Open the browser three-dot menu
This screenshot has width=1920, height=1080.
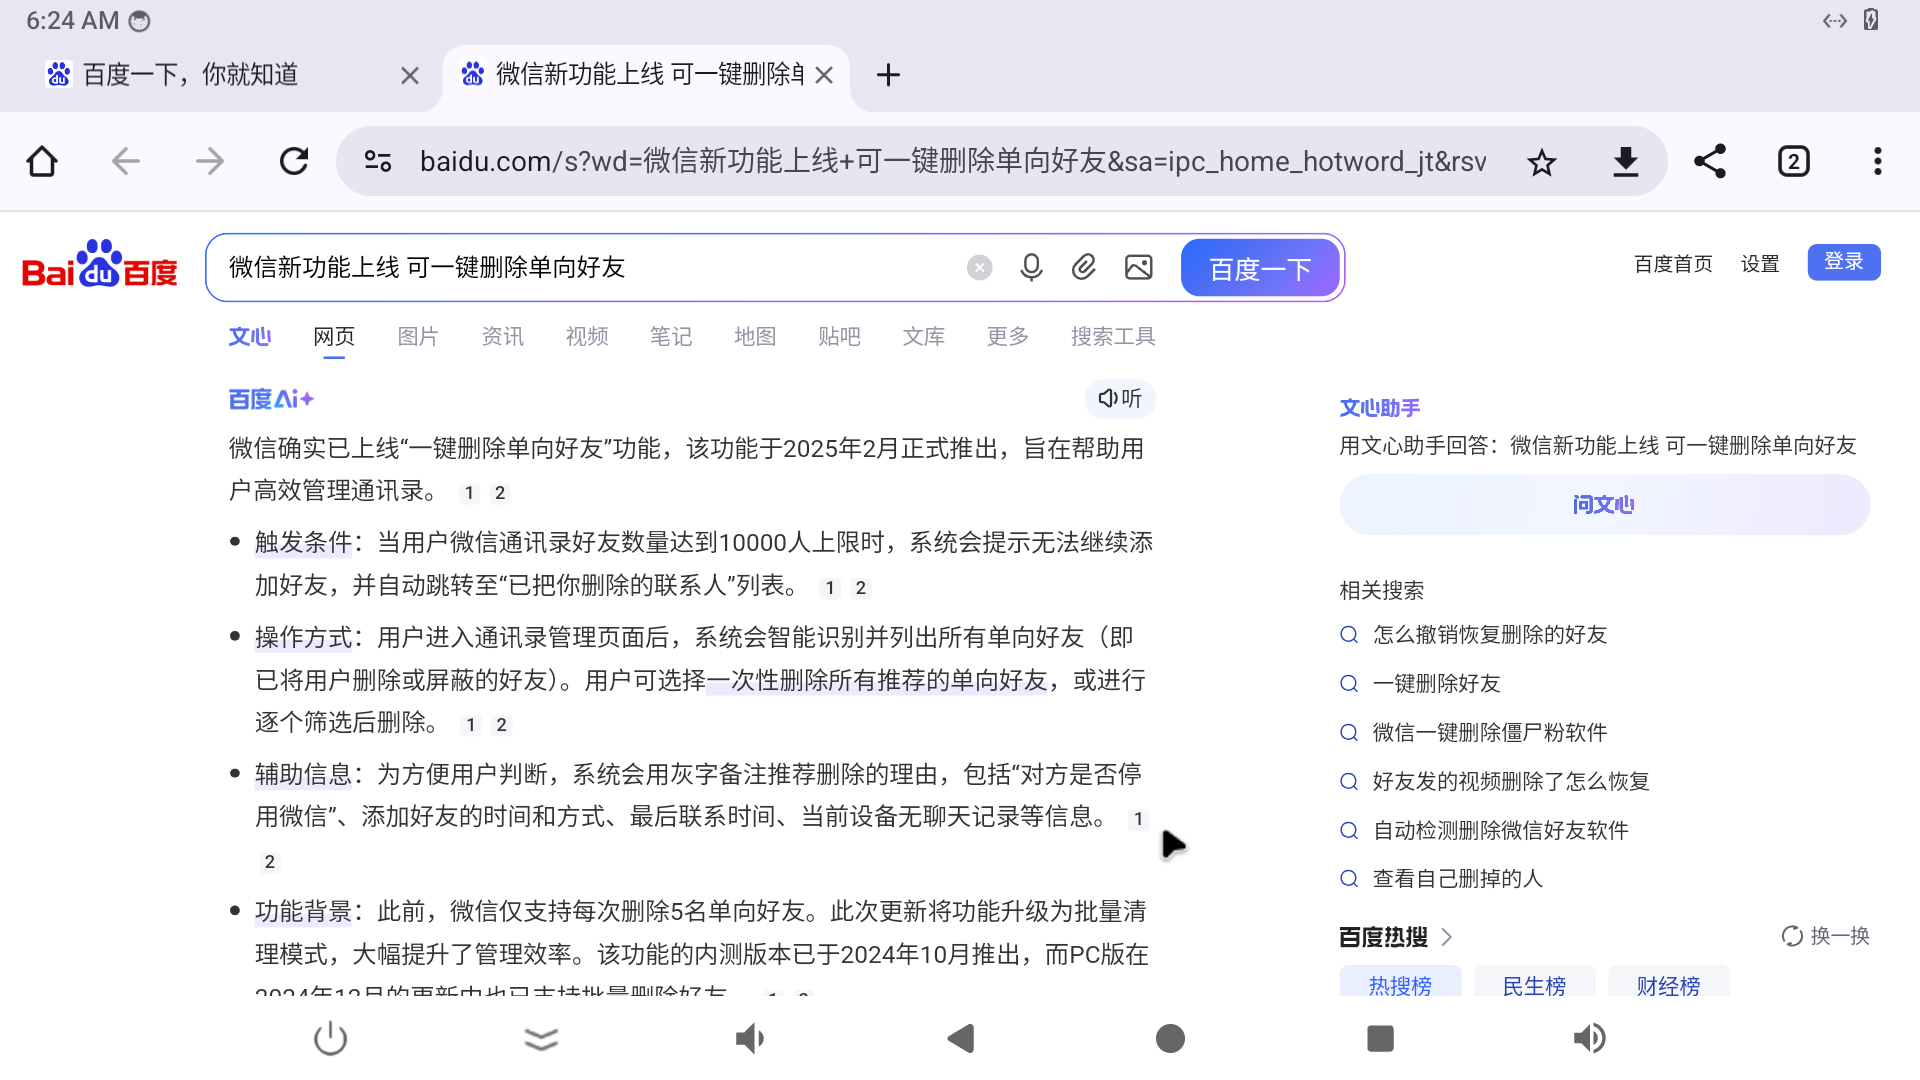pyautogui.click(x=1877, y=162)
